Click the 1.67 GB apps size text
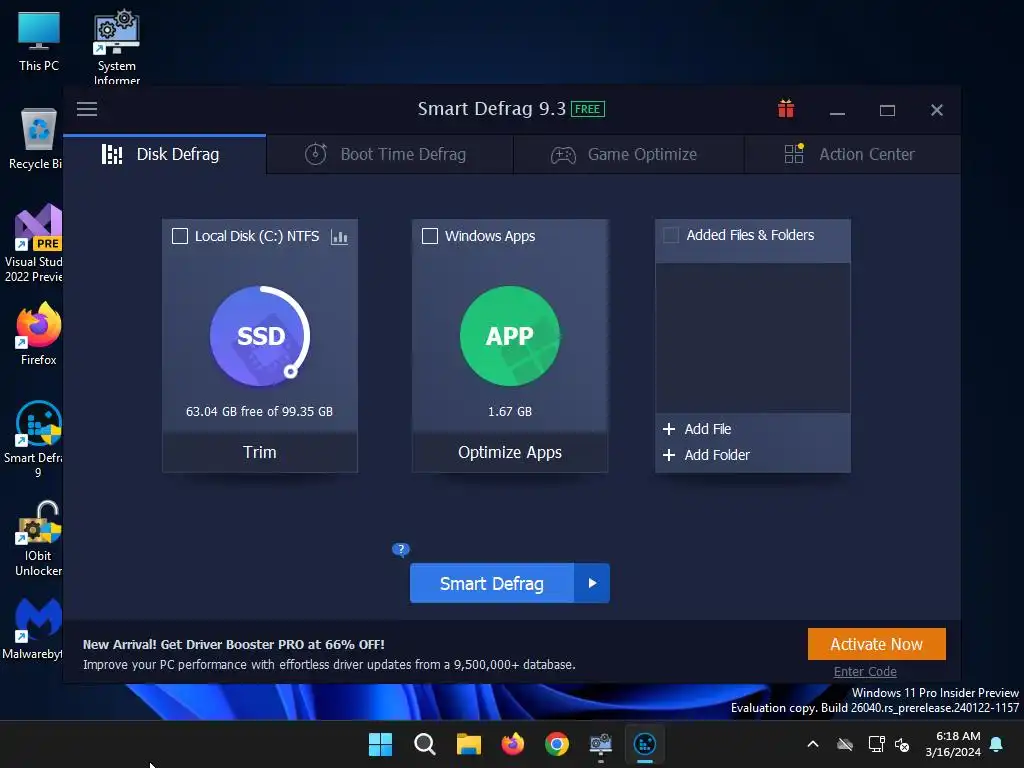1024x768 pixels. pos(510,411)
